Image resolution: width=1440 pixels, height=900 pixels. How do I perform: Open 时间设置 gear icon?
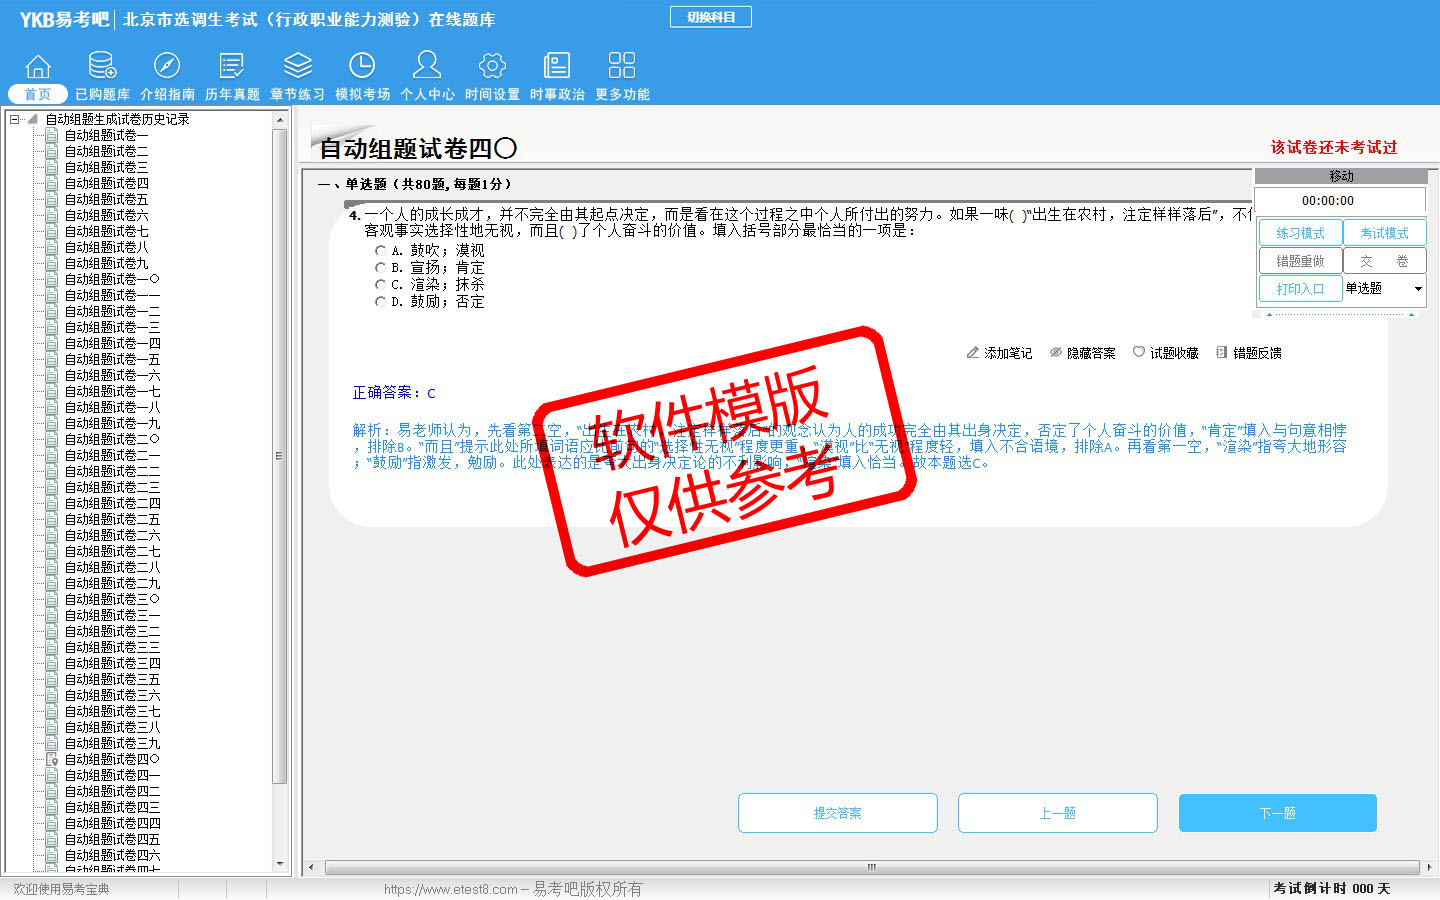point(492,66)
